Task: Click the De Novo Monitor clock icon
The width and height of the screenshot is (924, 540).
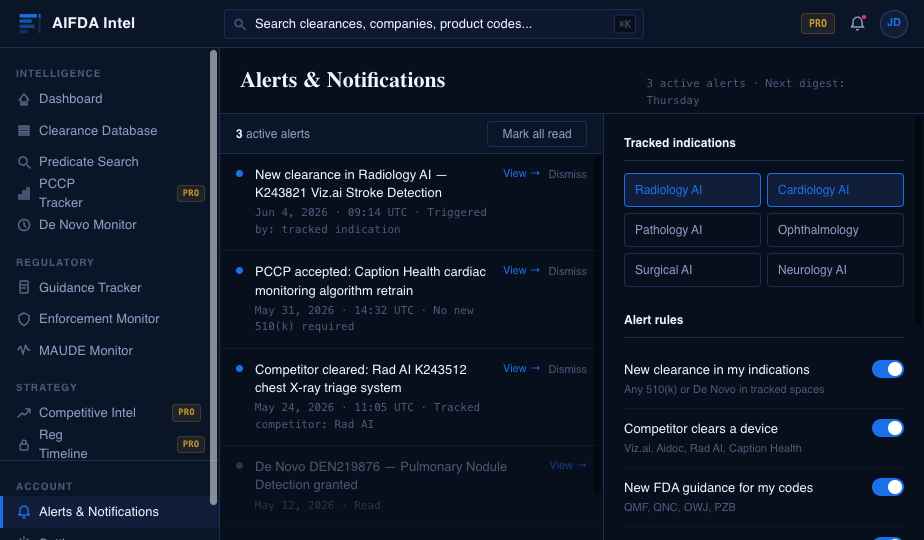Action: coord(24,225)
